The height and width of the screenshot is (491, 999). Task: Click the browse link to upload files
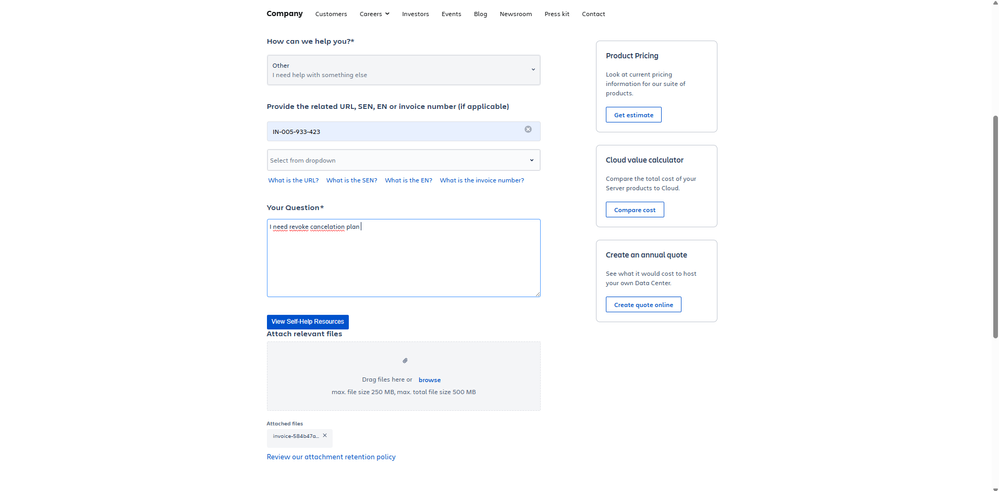click(x=429, y=380)
